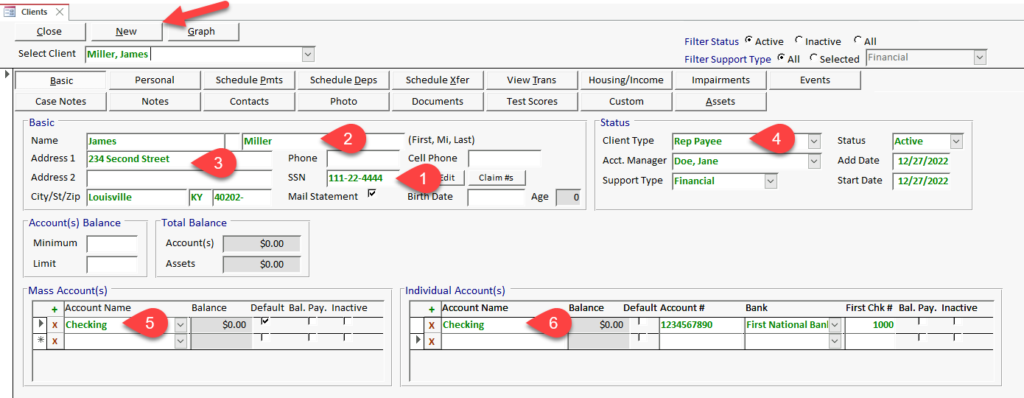Open the Schedule Xfer tab

click(x=438, y=80)
